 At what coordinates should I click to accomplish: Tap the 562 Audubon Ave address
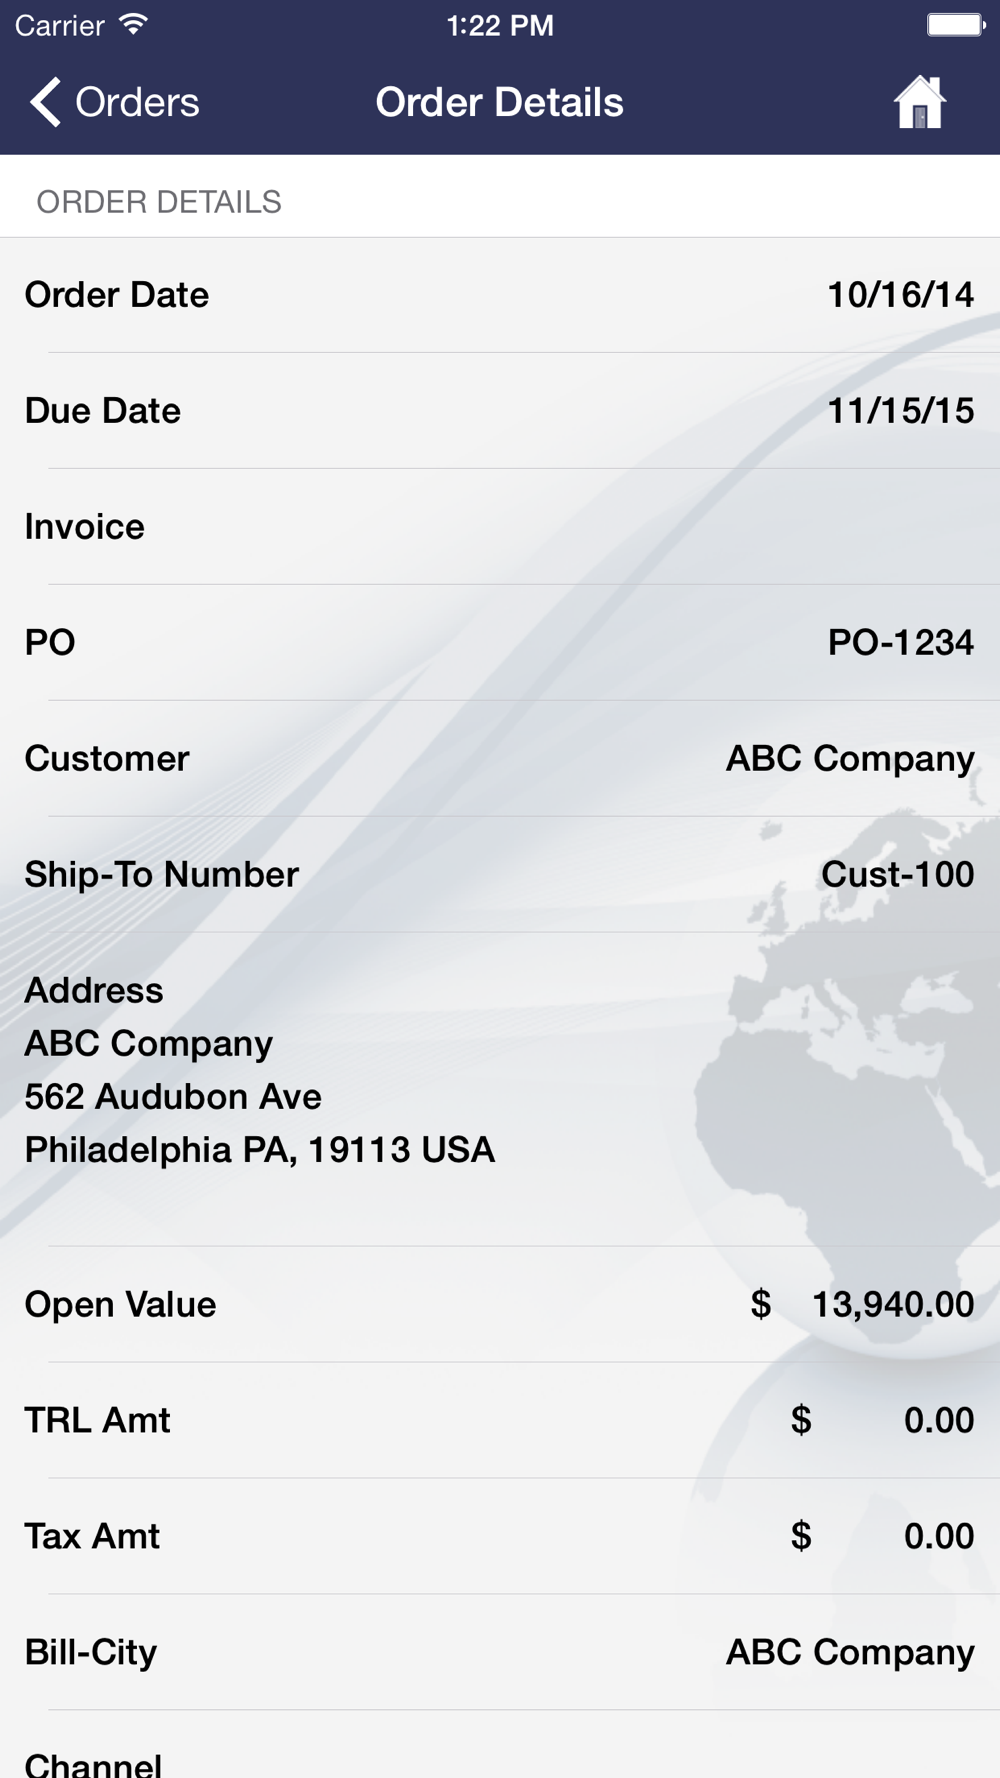(x=173, y=1097)
